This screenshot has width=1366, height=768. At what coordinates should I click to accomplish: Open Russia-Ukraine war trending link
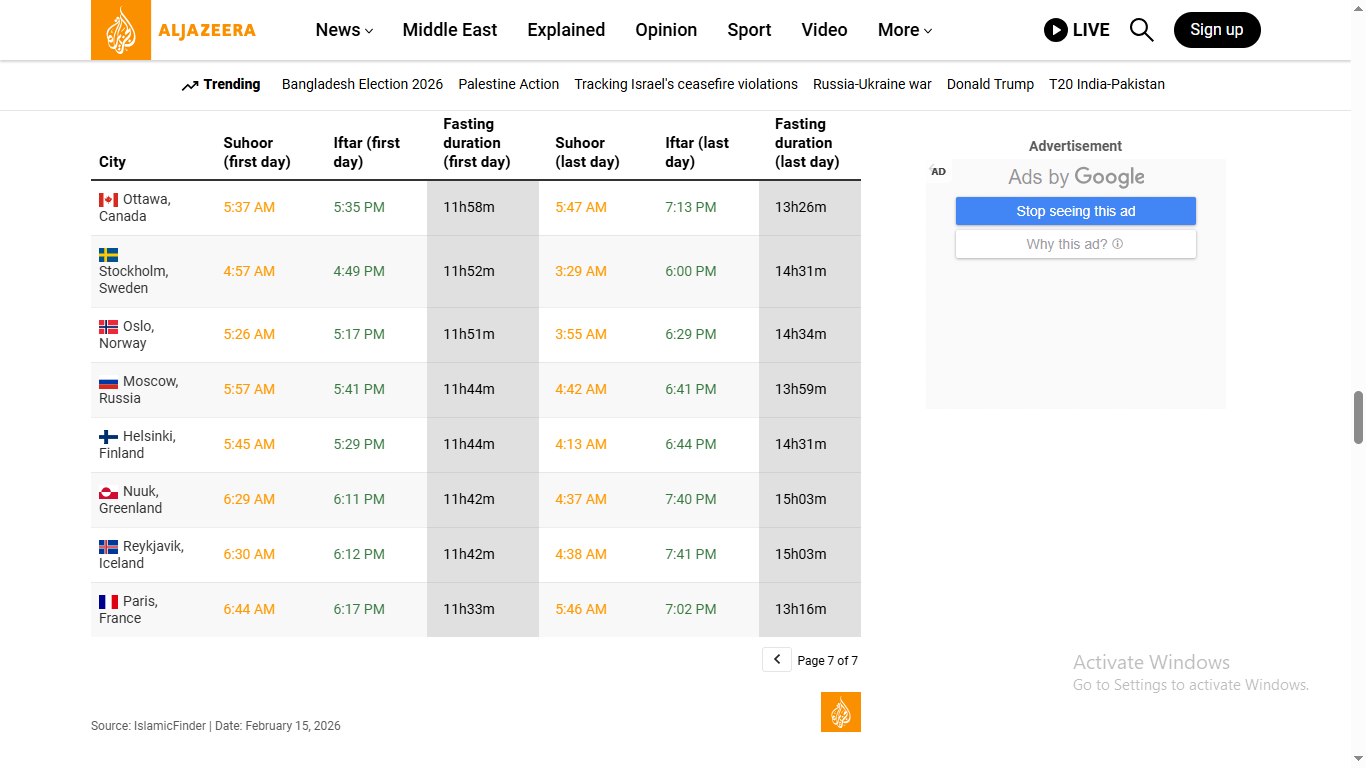coord(872,84)
